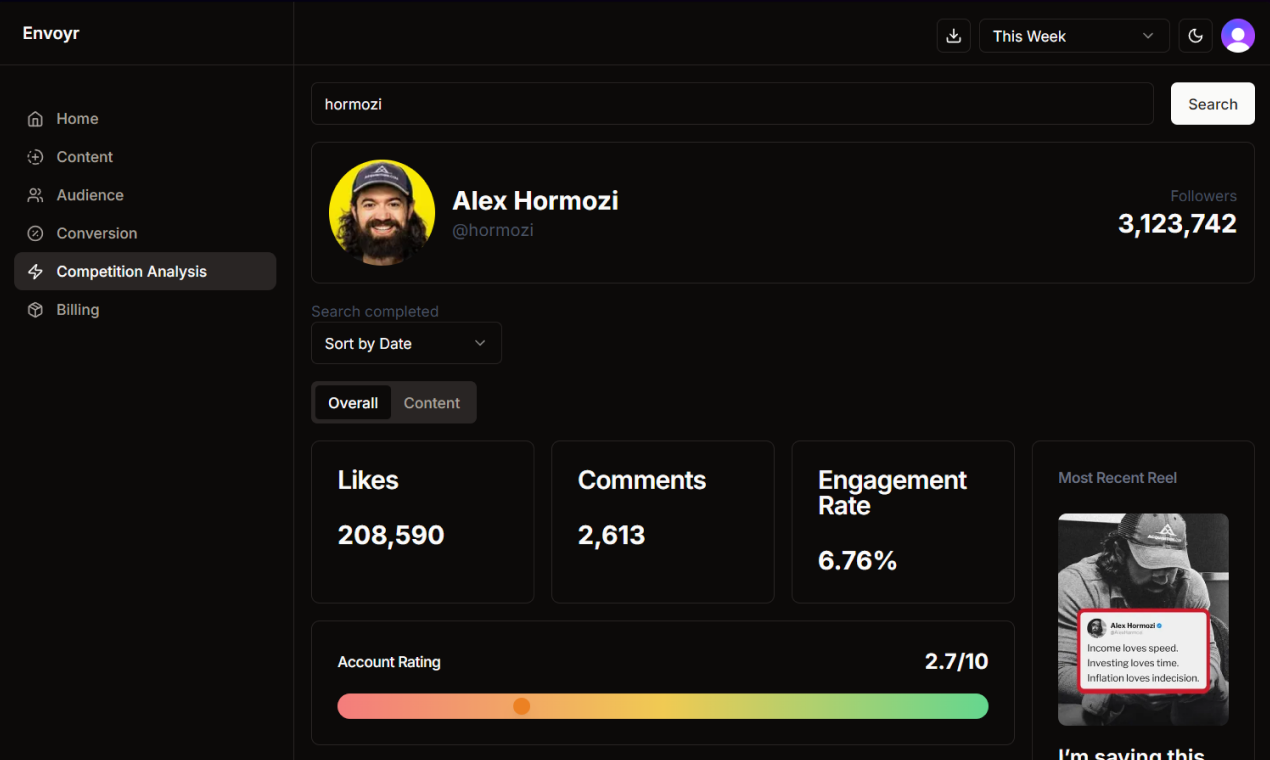Click the Comments card heading
The height and width of the screenshot is (760, 1270).
click(642, 480)
